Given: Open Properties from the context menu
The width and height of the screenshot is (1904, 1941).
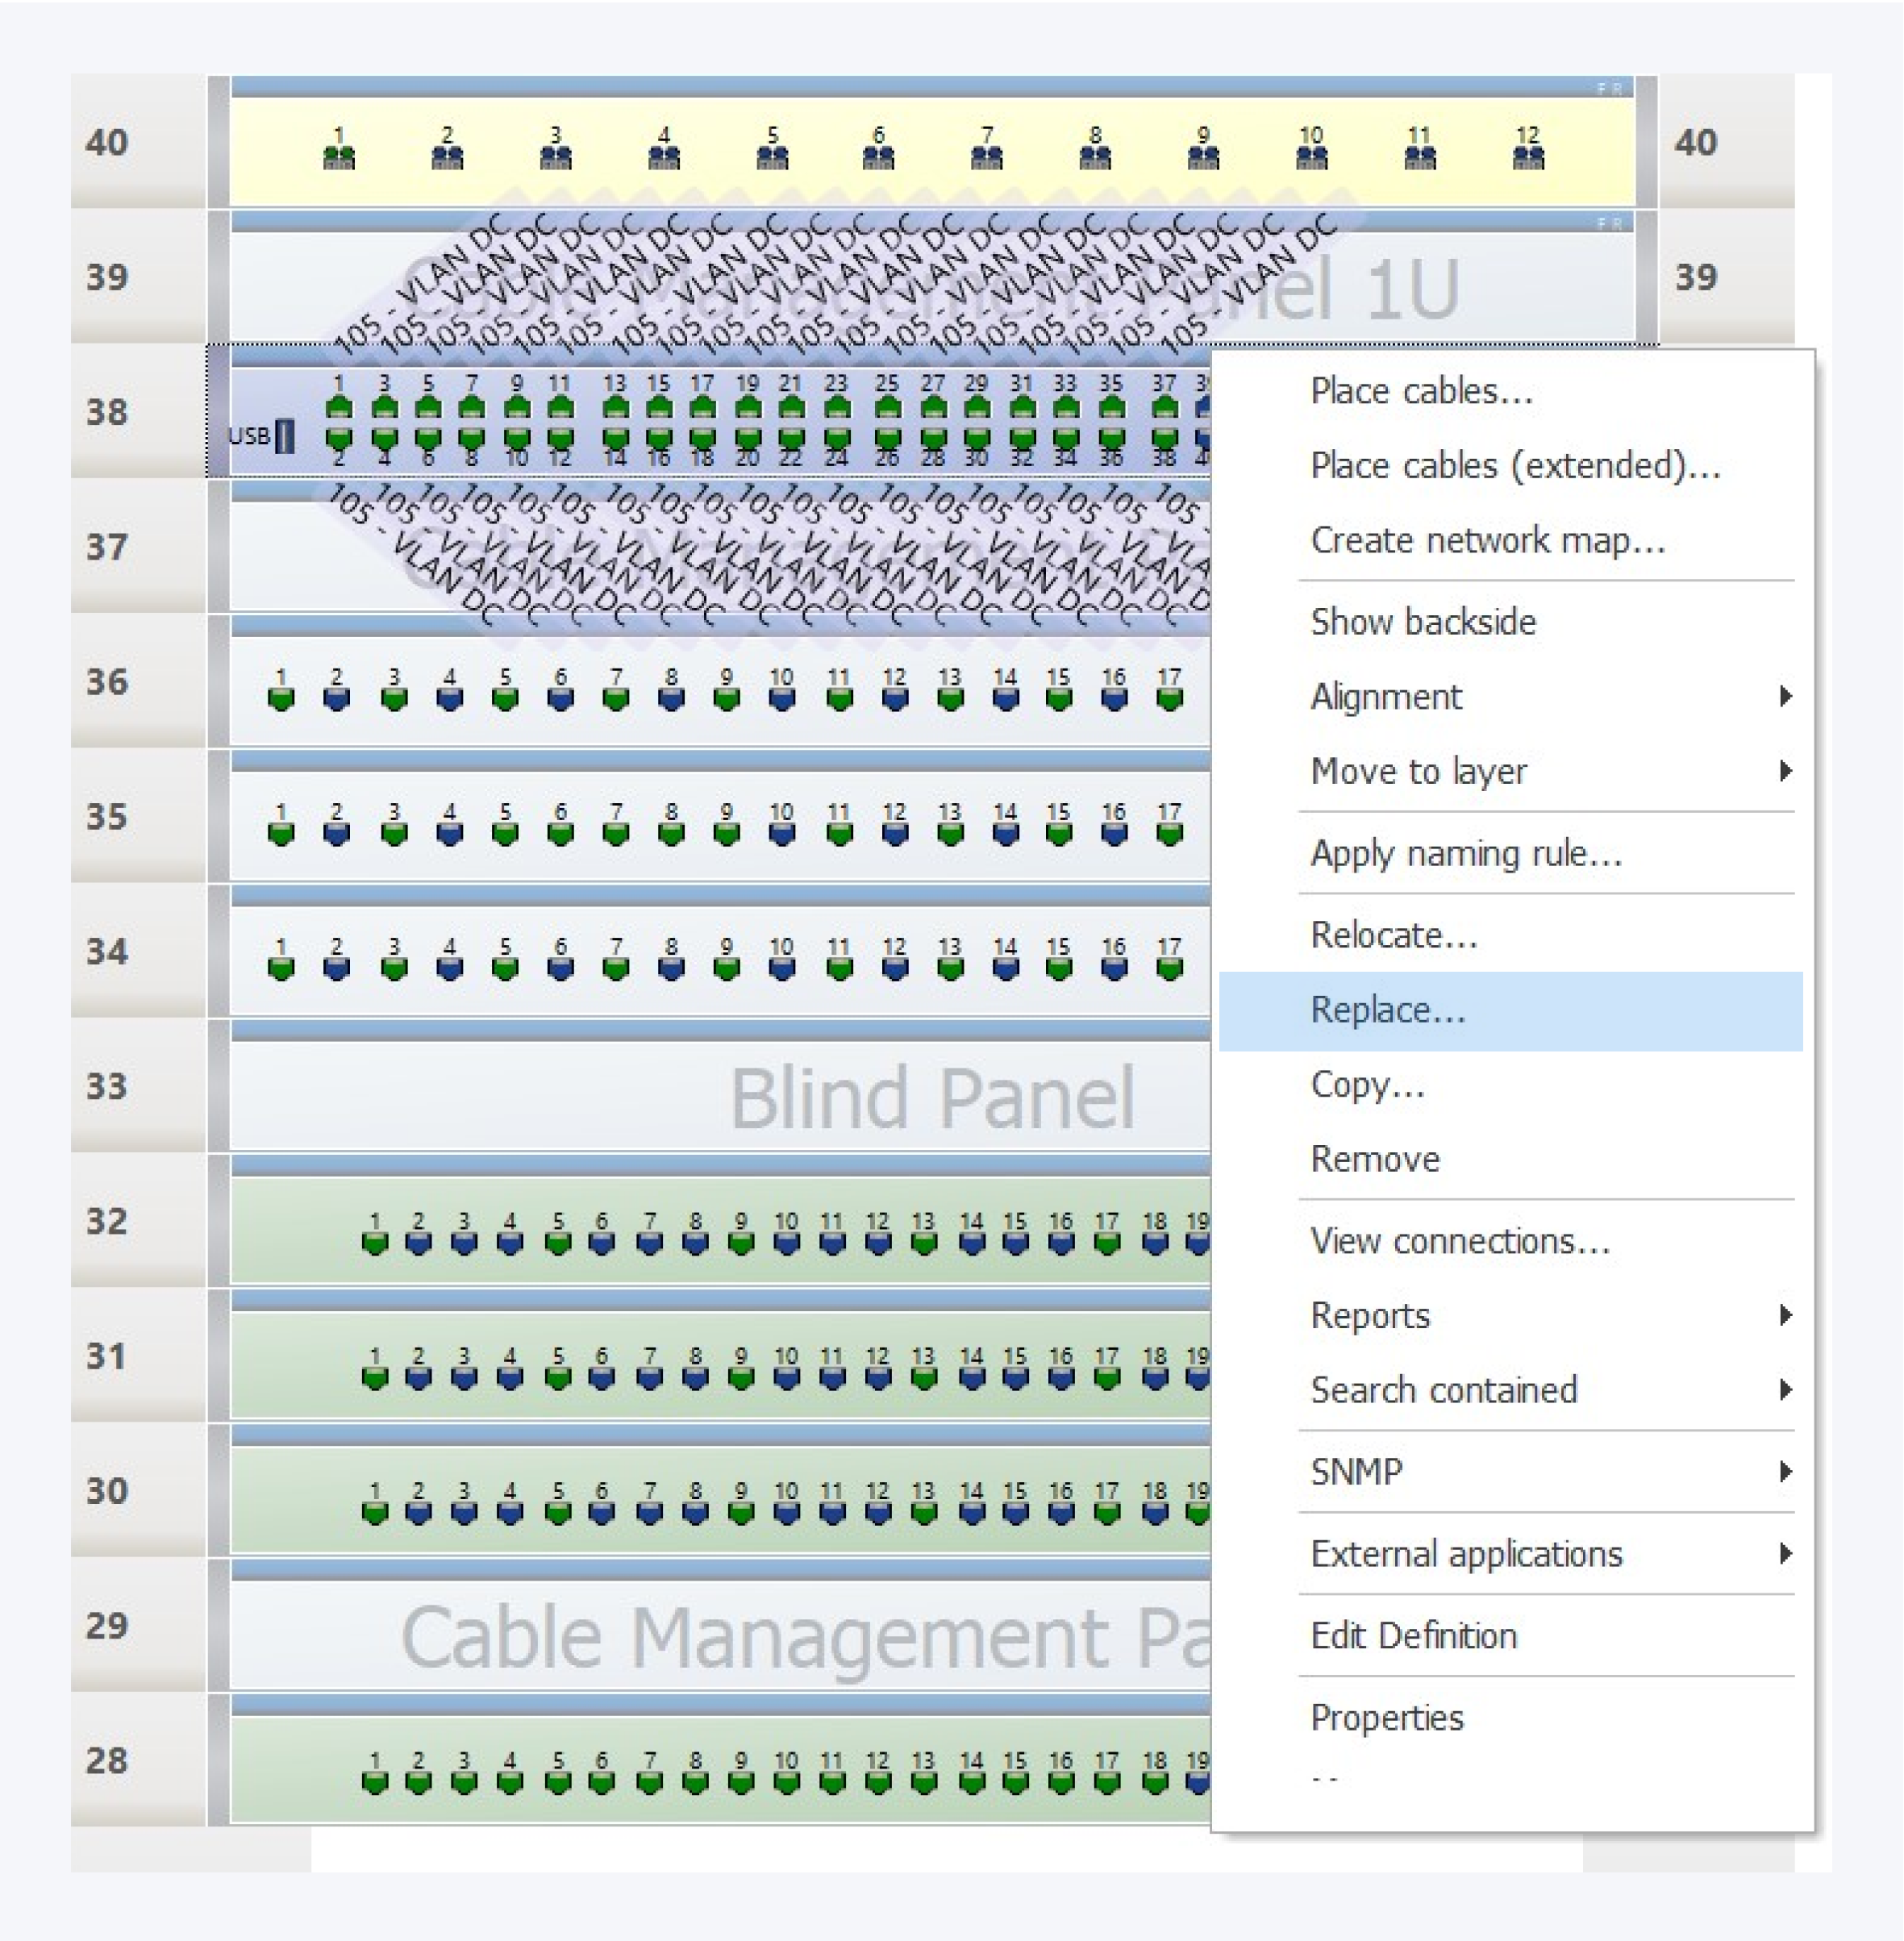Looking at the screenshot, I should click(x=1386, y=1717).
